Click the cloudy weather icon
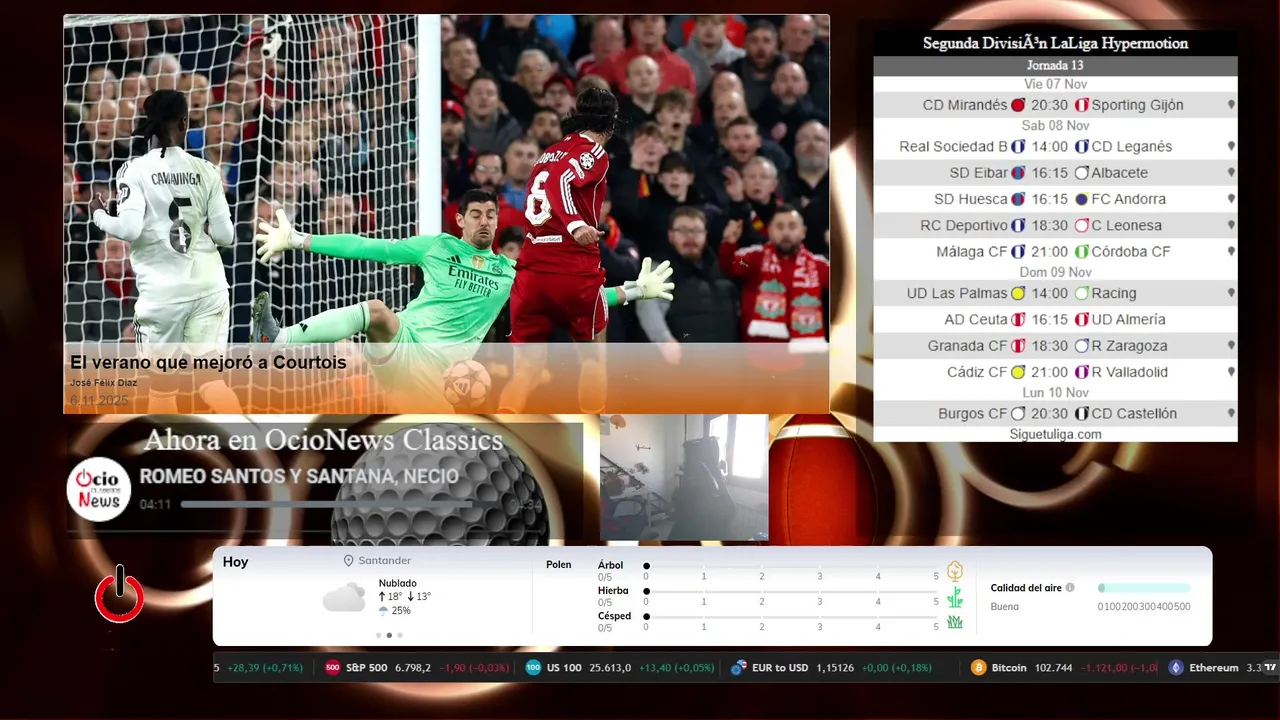Screen dimensions: 1280x720 pyautogui.click(x=344, y=597)
